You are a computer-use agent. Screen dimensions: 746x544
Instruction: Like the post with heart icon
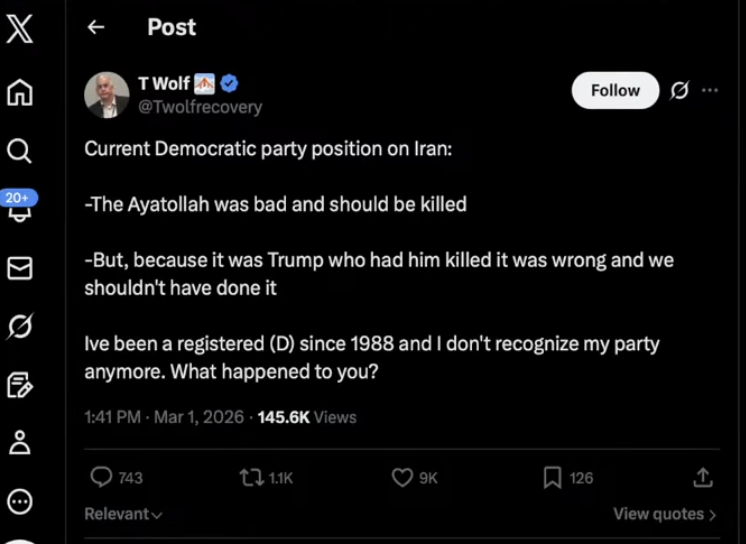[402, 478]
